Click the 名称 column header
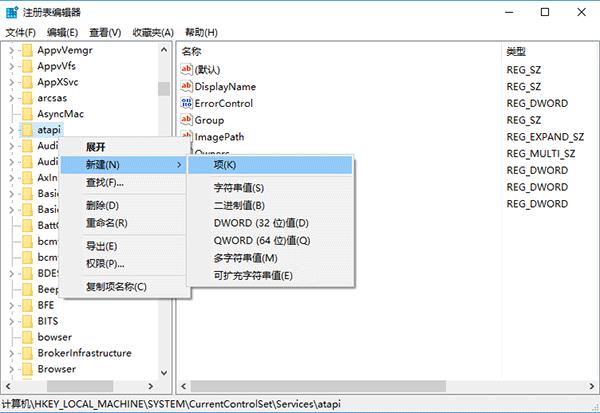This screenshot has height=413, width=600. tap(192, 50)
